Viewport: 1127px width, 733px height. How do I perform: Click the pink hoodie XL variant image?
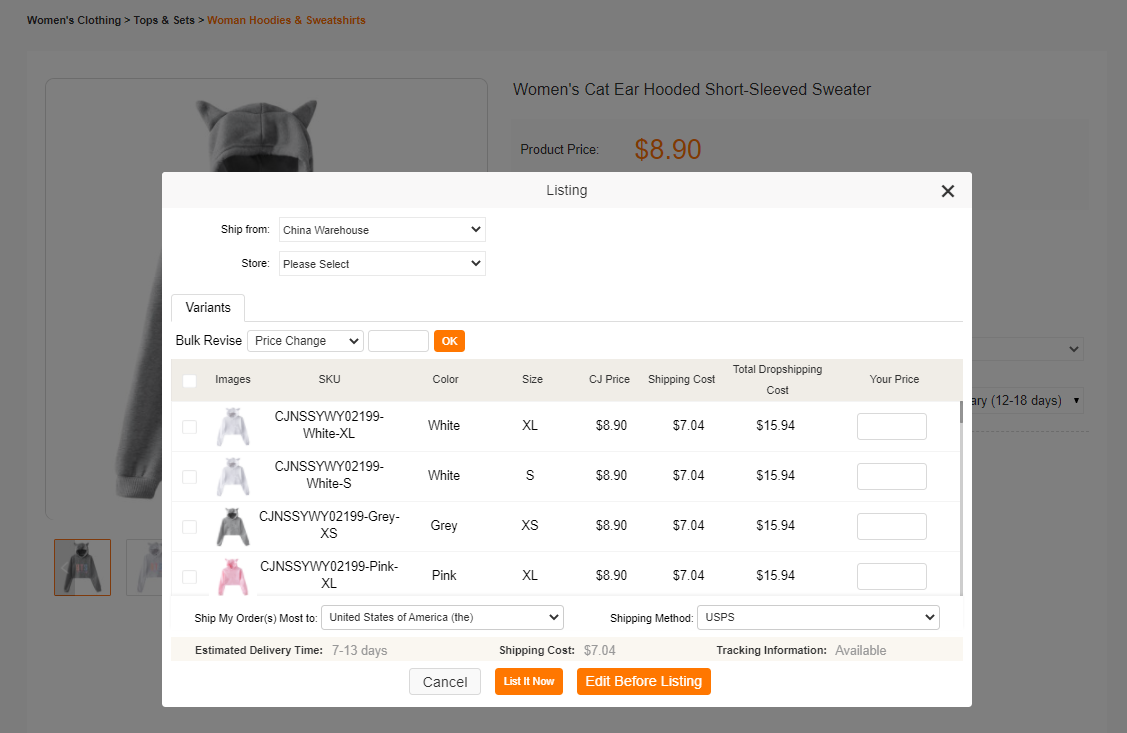click(x=232, y=576)
